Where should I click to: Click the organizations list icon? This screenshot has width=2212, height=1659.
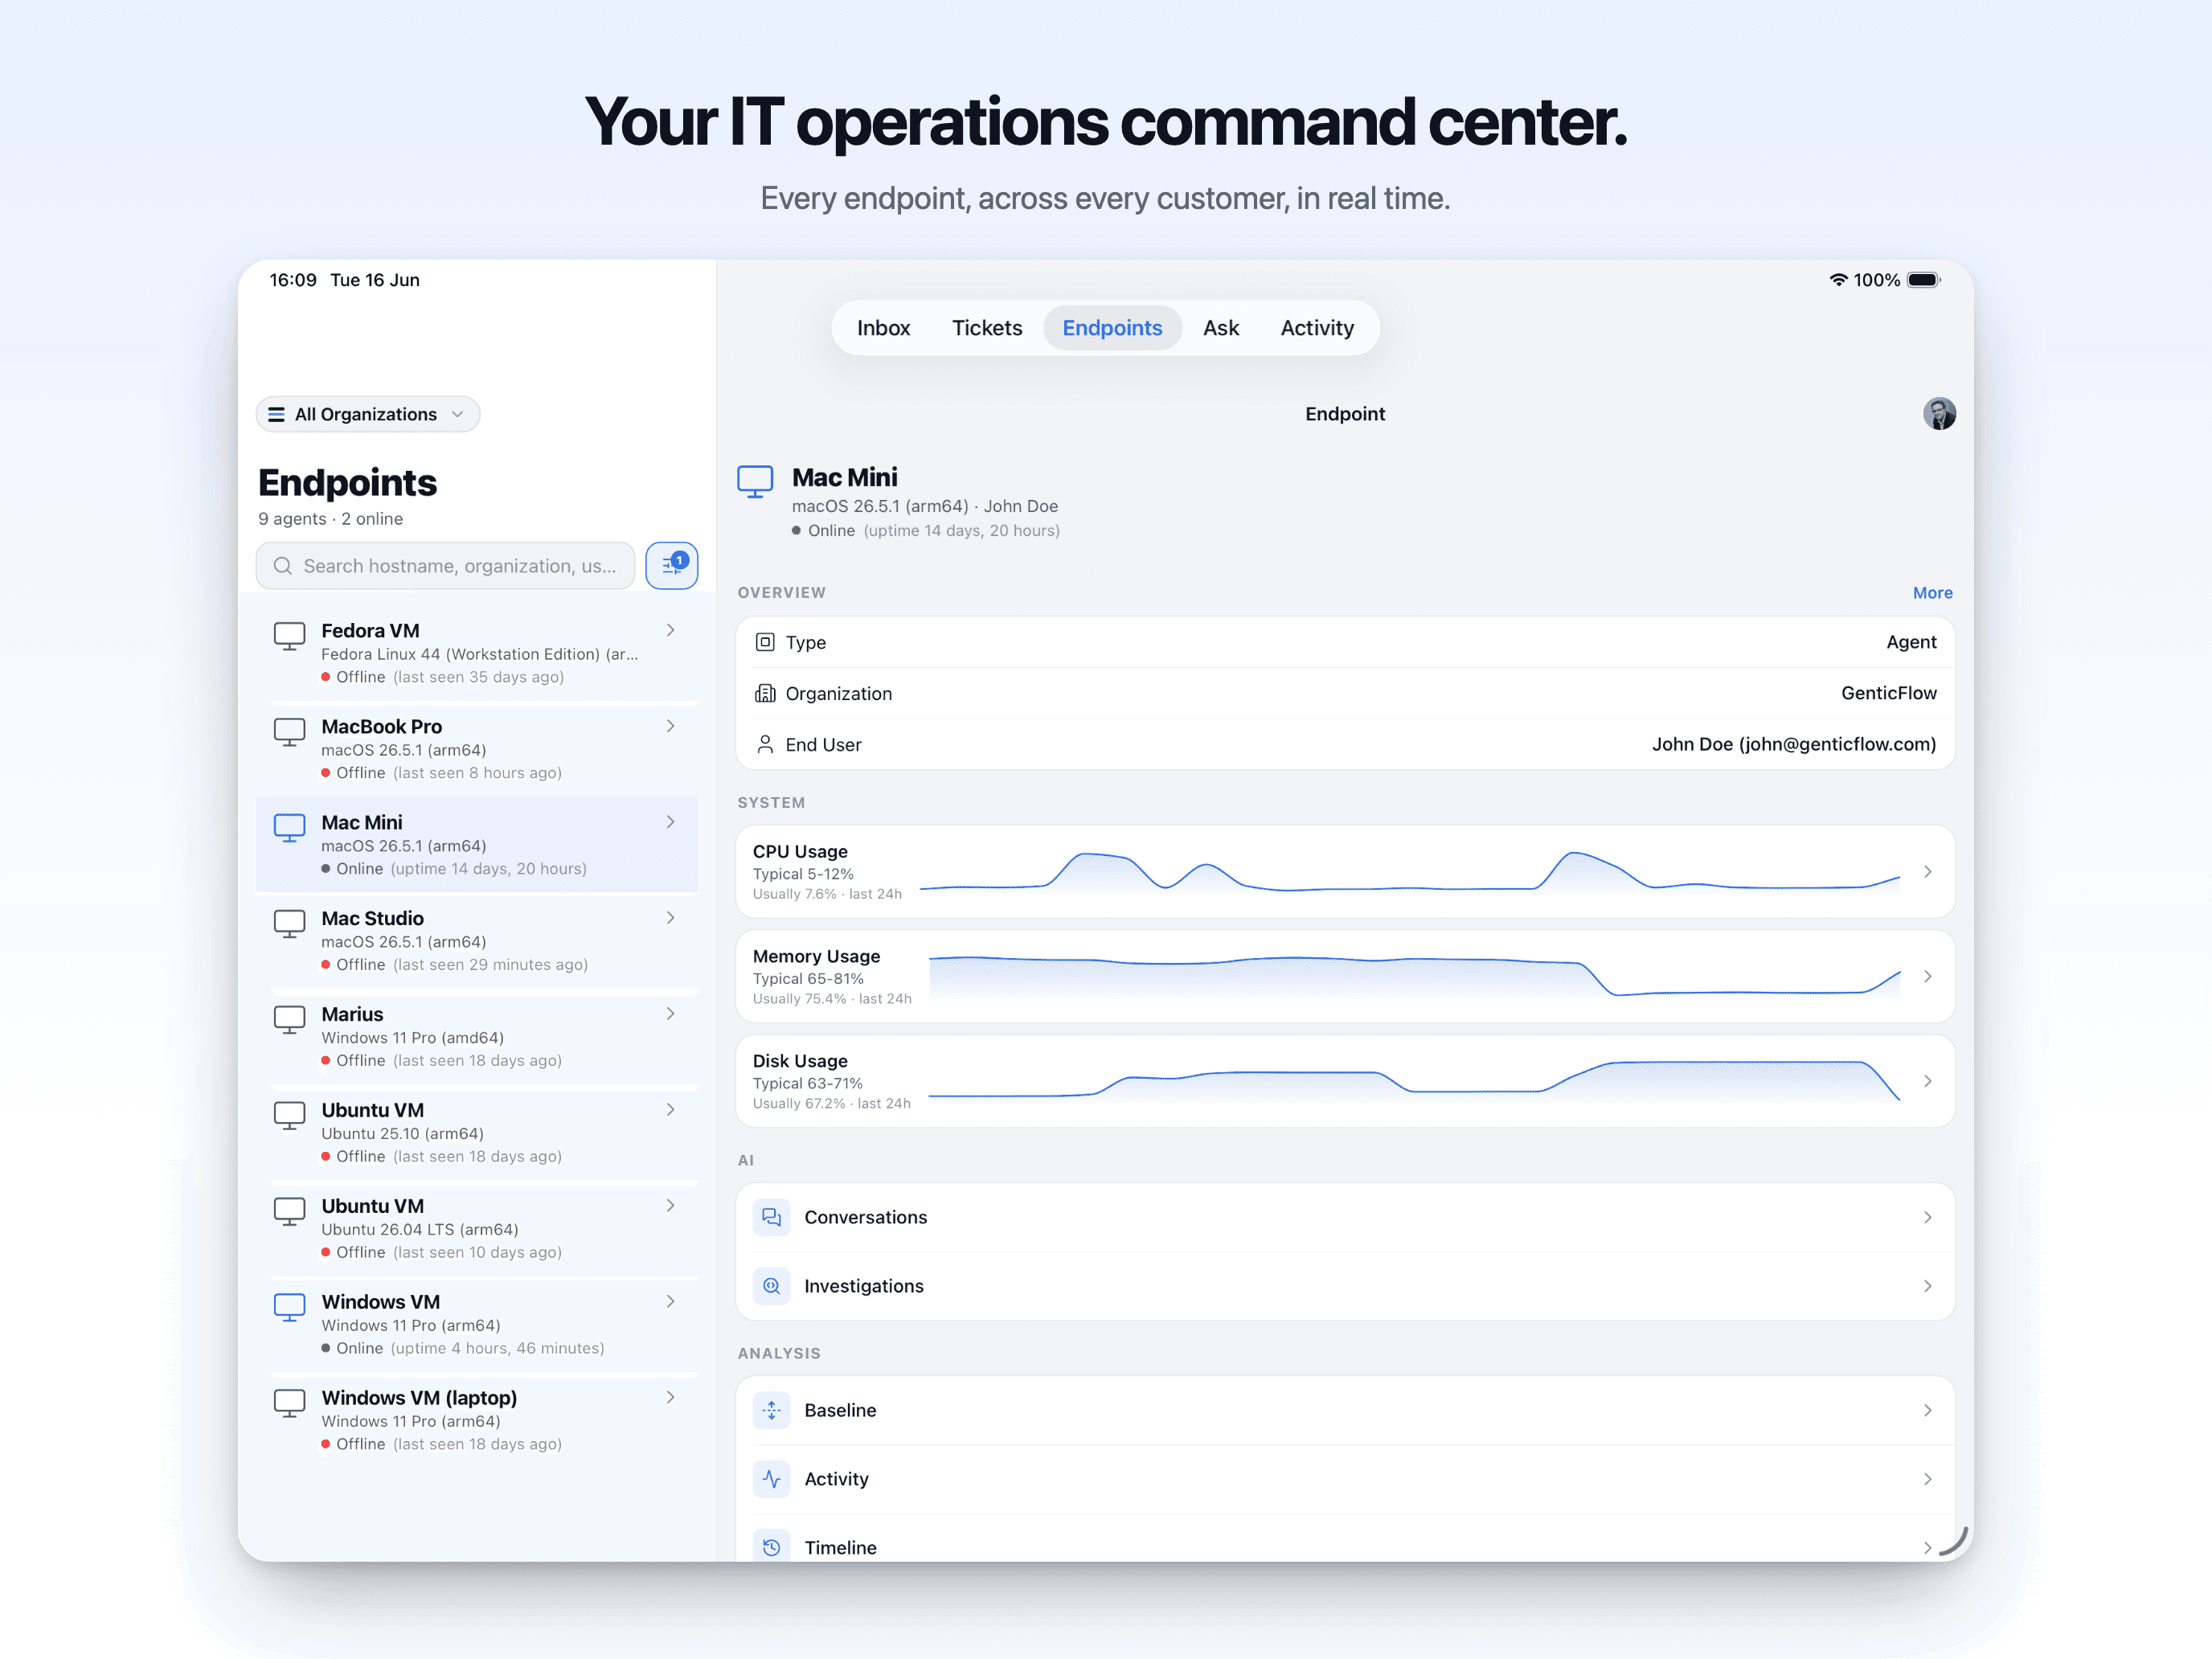[277, 414]
